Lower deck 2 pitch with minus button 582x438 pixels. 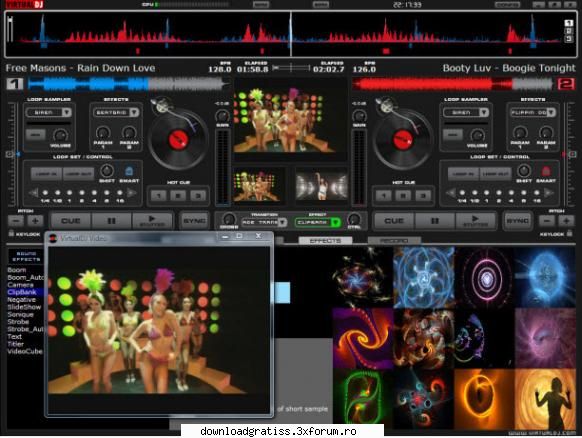tap(547, 221)
